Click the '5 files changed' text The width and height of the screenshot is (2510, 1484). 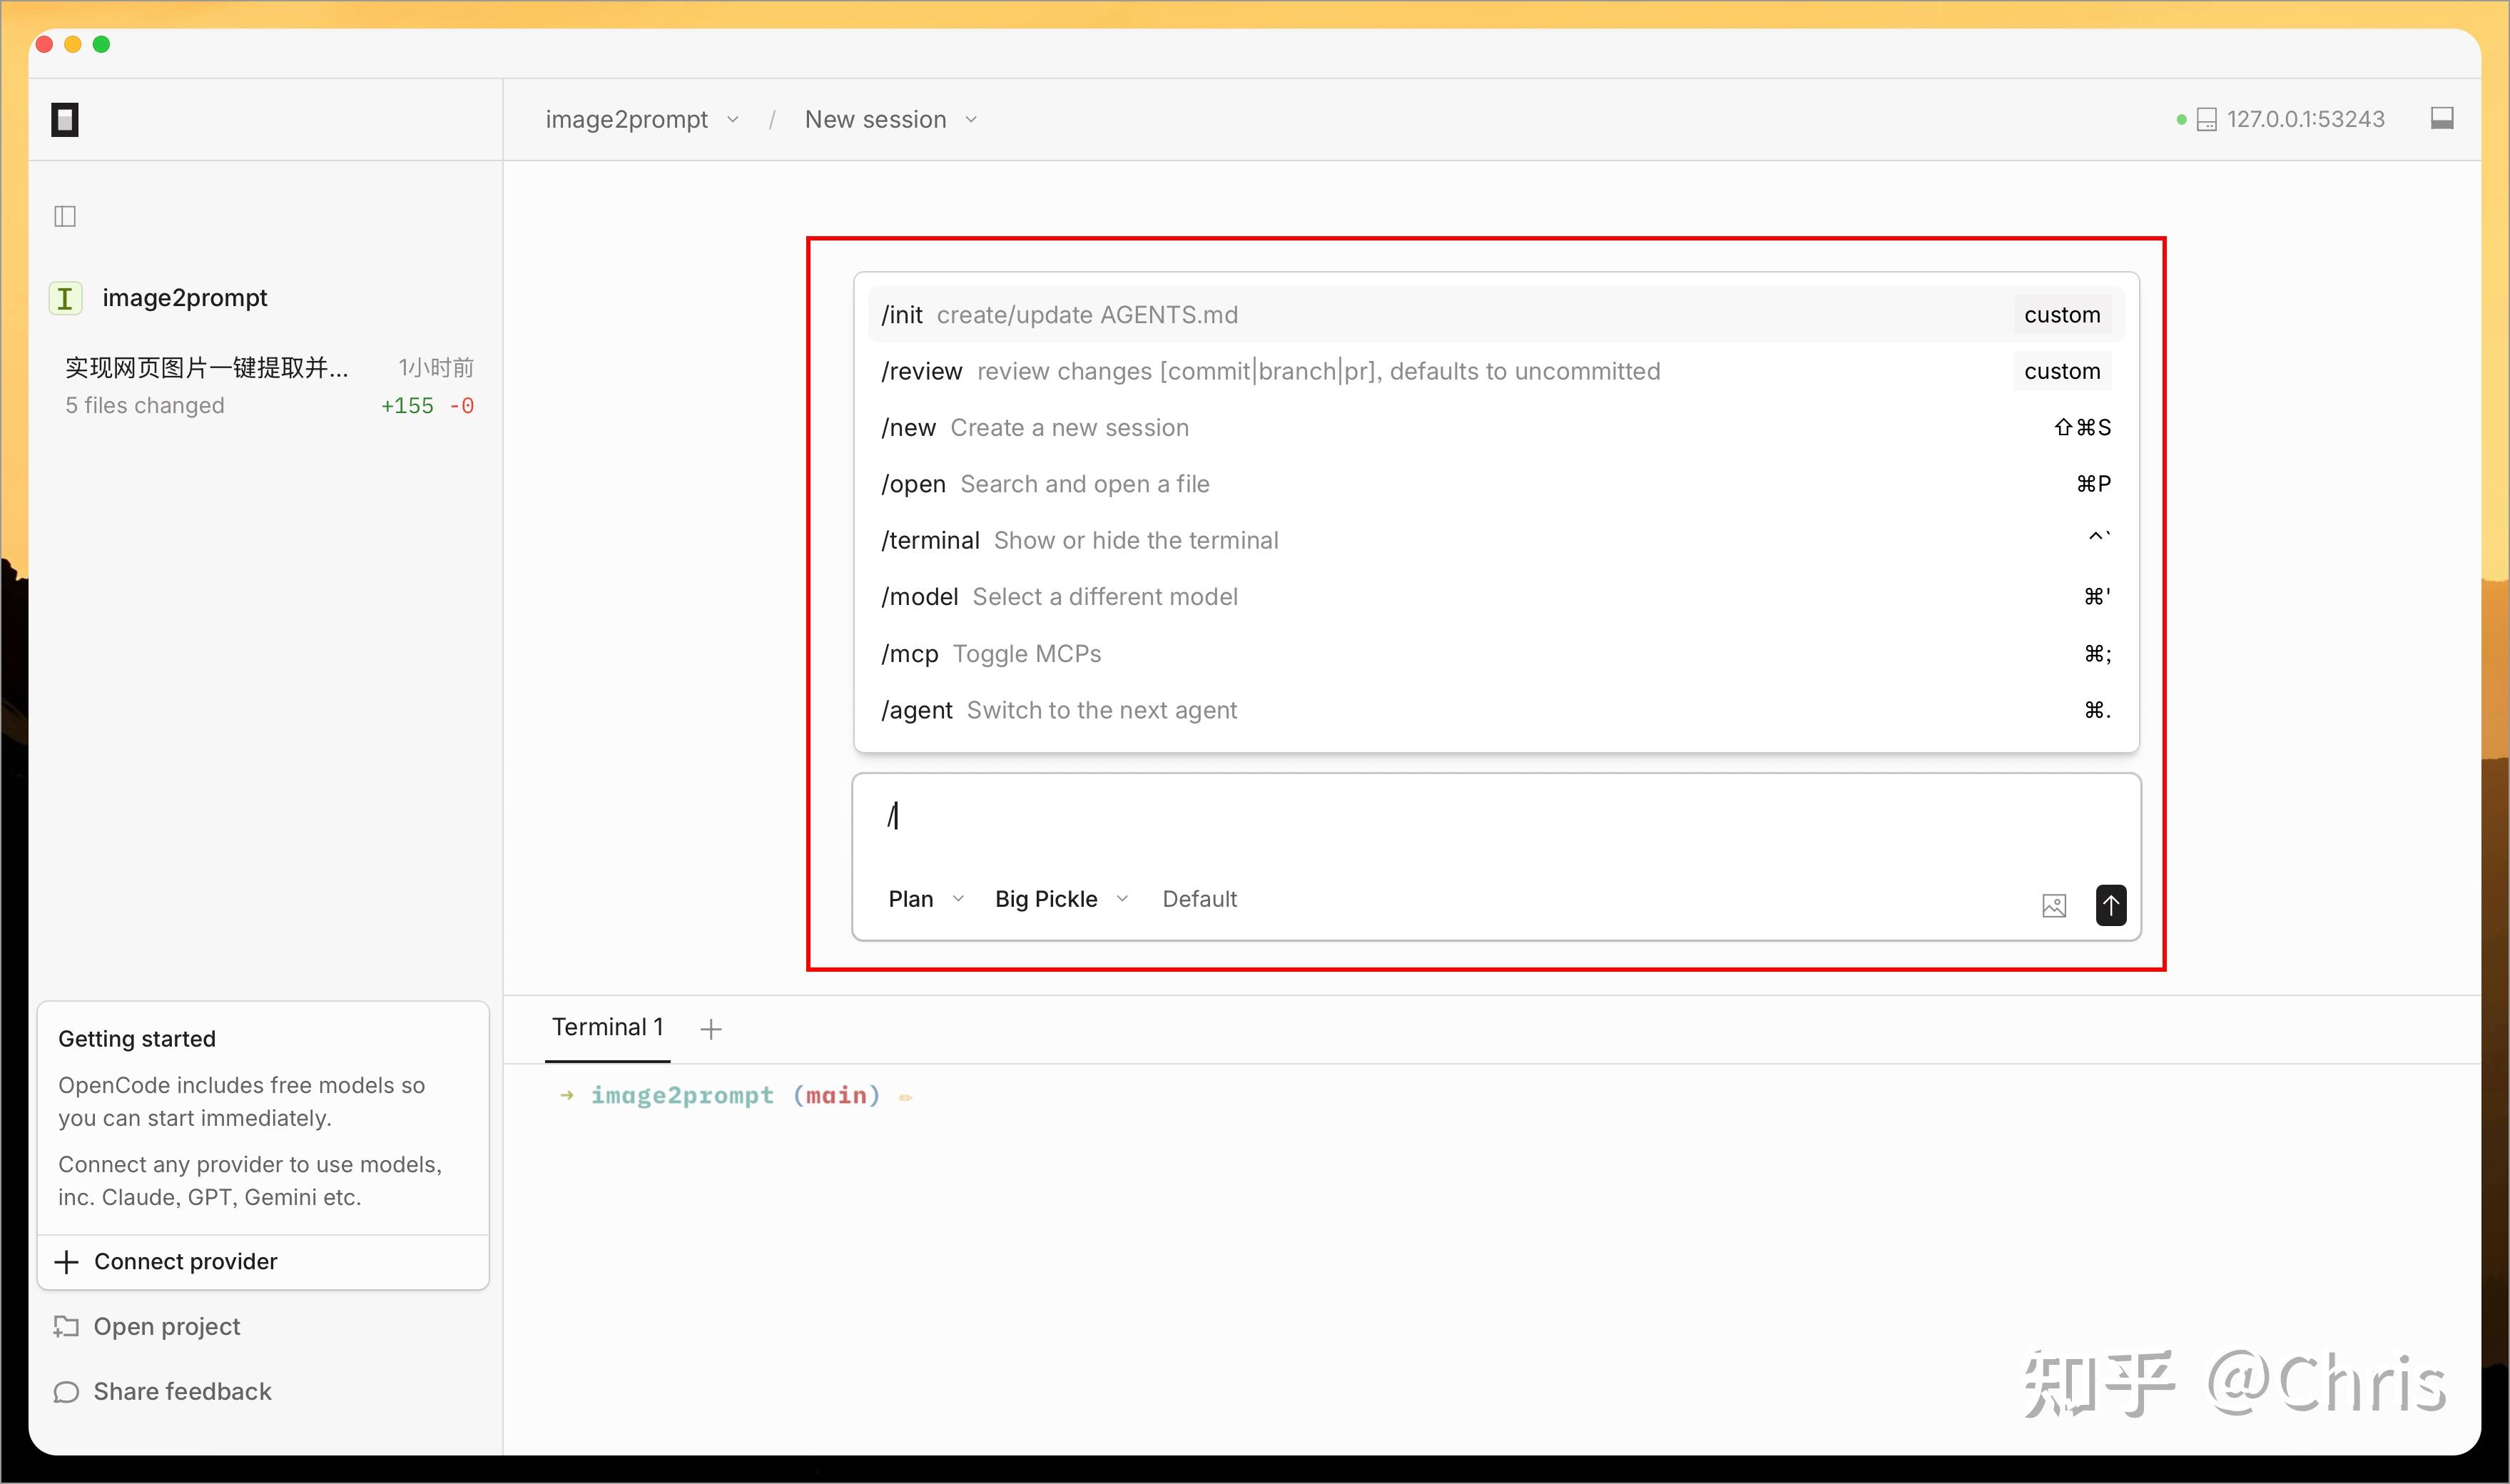tap(145, 406)
